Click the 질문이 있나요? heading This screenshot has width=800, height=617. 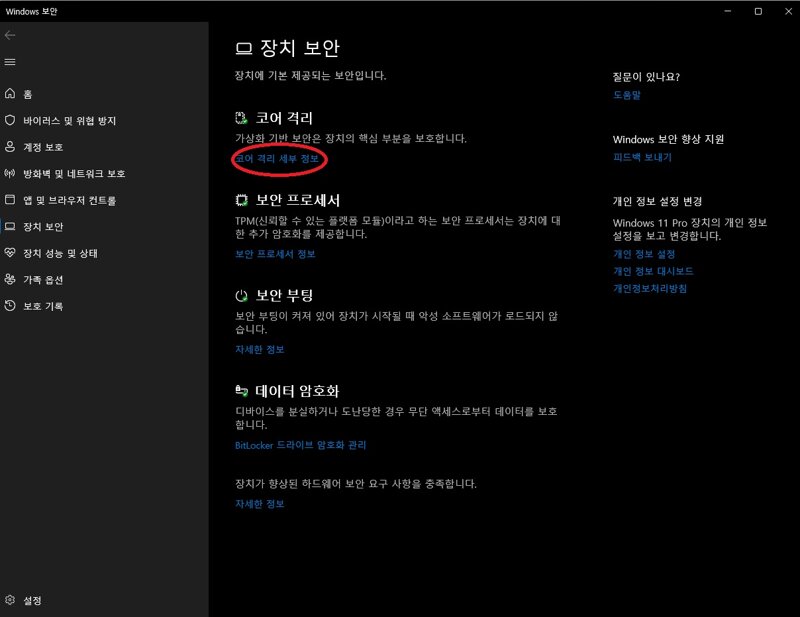pos(646,77)
